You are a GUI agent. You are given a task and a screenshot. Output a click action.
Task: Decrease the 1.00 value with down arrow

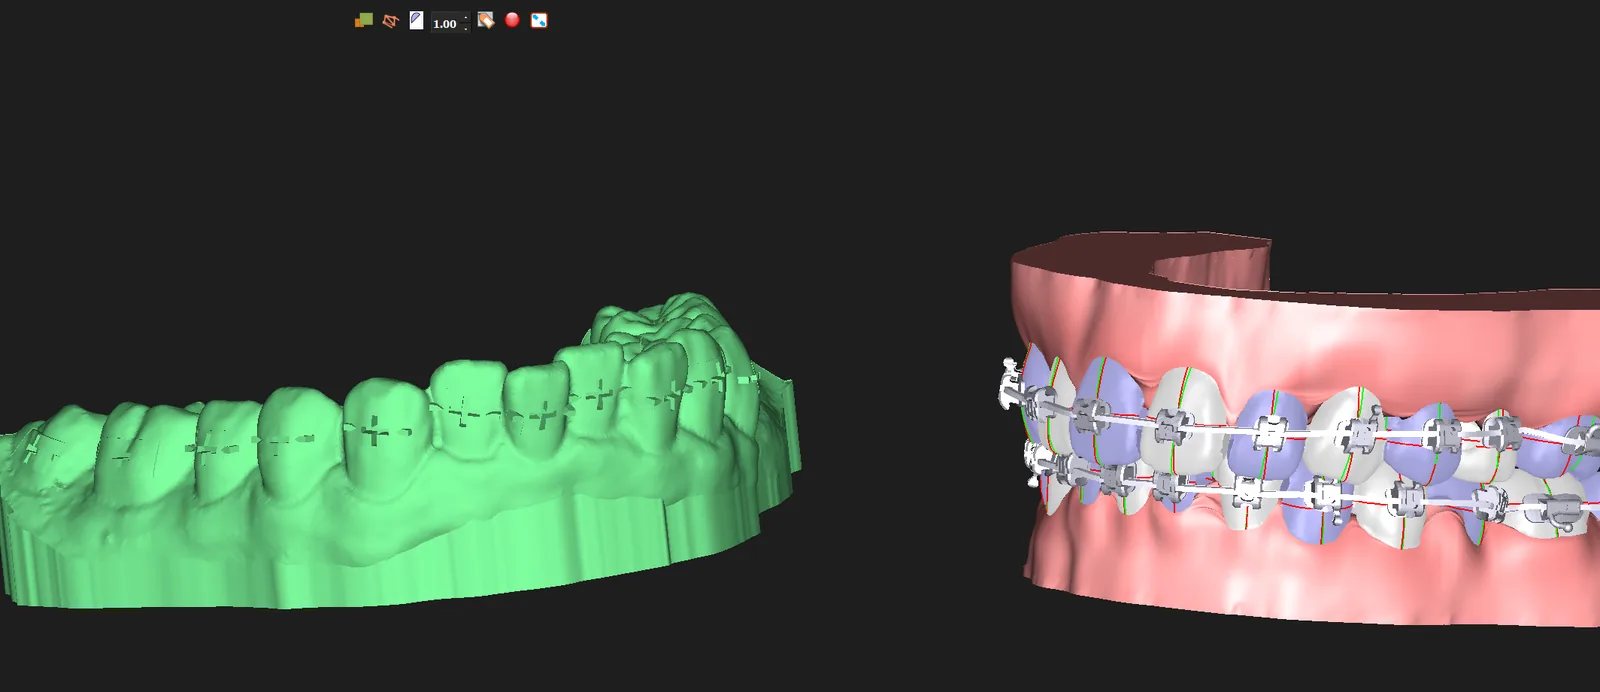(466, 28)
